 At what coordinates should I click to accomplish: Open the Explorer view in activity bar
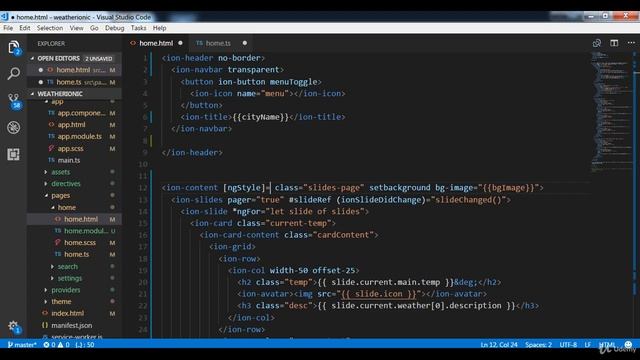pos(13,47)
